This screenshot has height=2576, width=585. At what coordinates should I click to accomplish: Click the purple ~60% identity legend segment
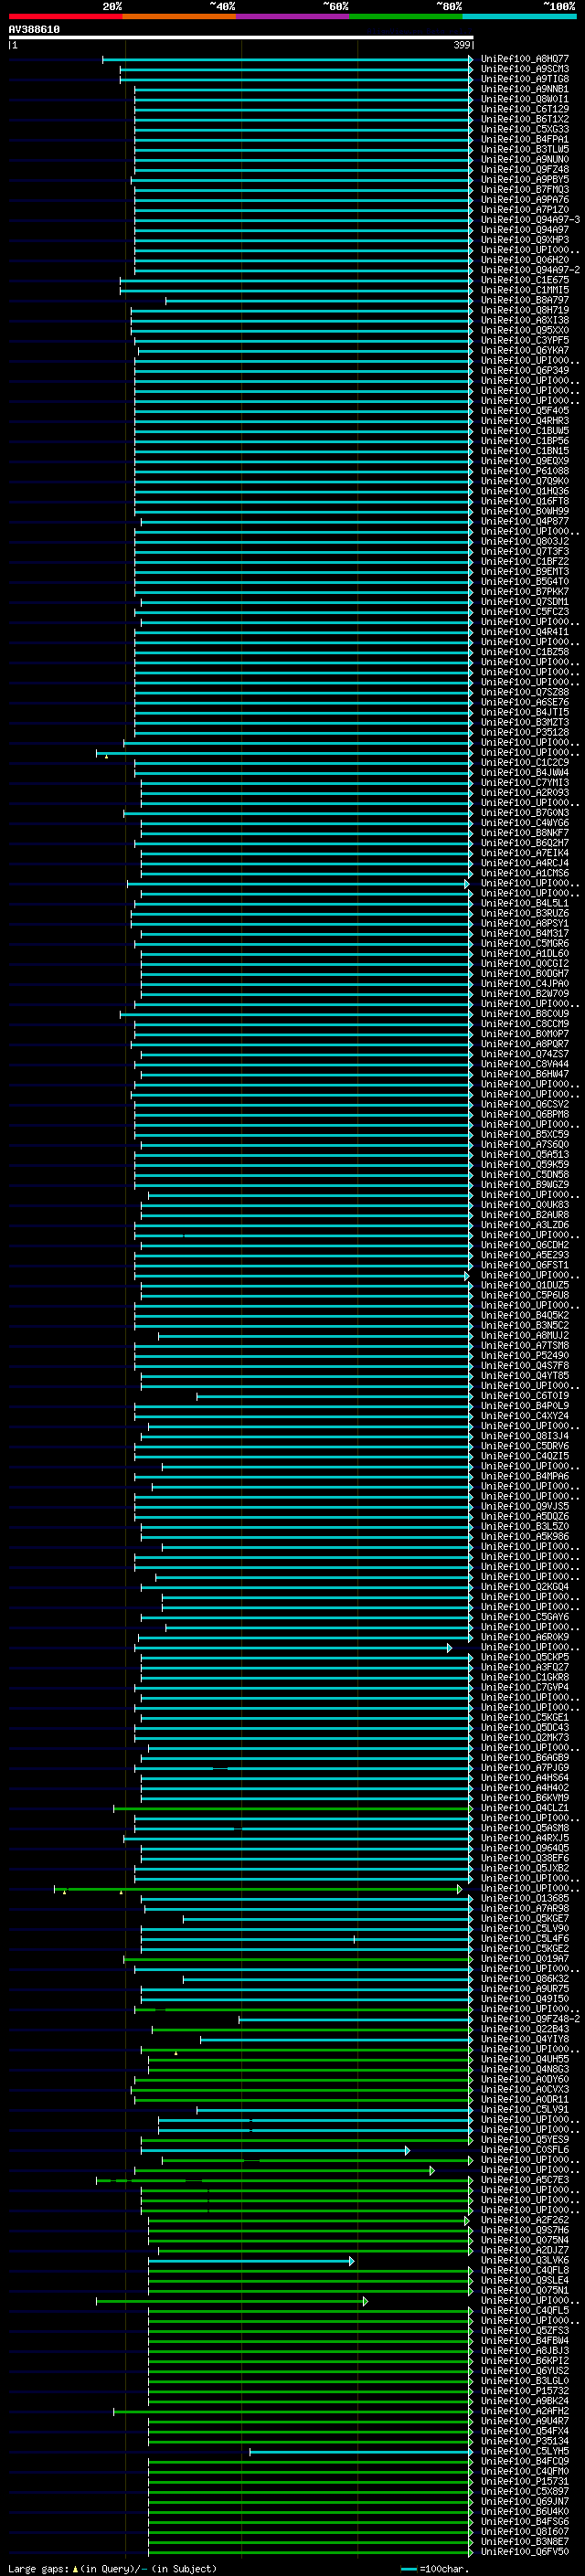pyautogui.click(x=292, y=16)
